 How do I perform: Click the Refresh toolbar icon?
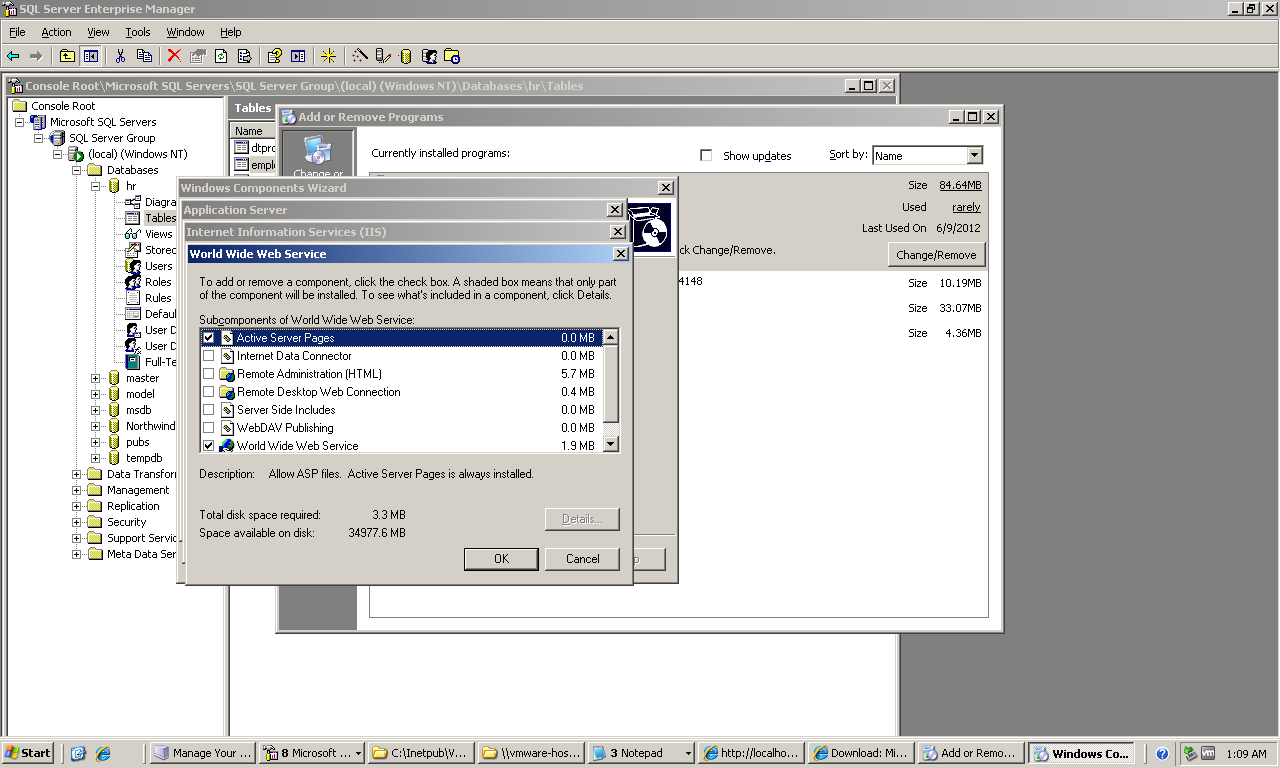[x=221, y=56]
